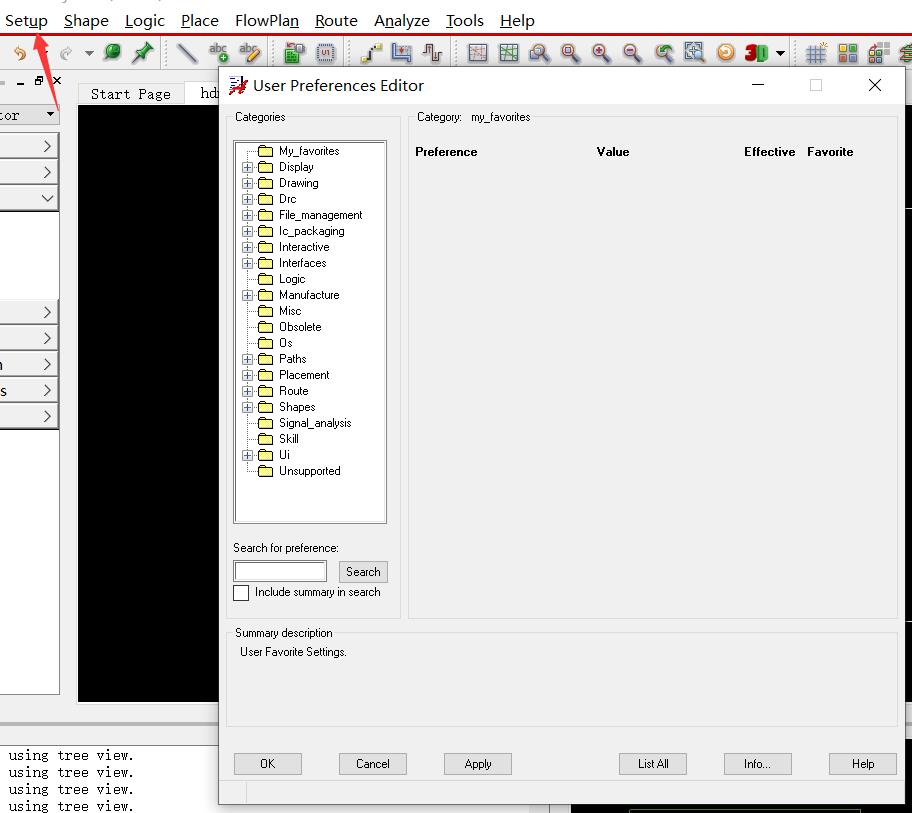
Task: Click the Cancel button in the dialog
Action: pos(373,764)
